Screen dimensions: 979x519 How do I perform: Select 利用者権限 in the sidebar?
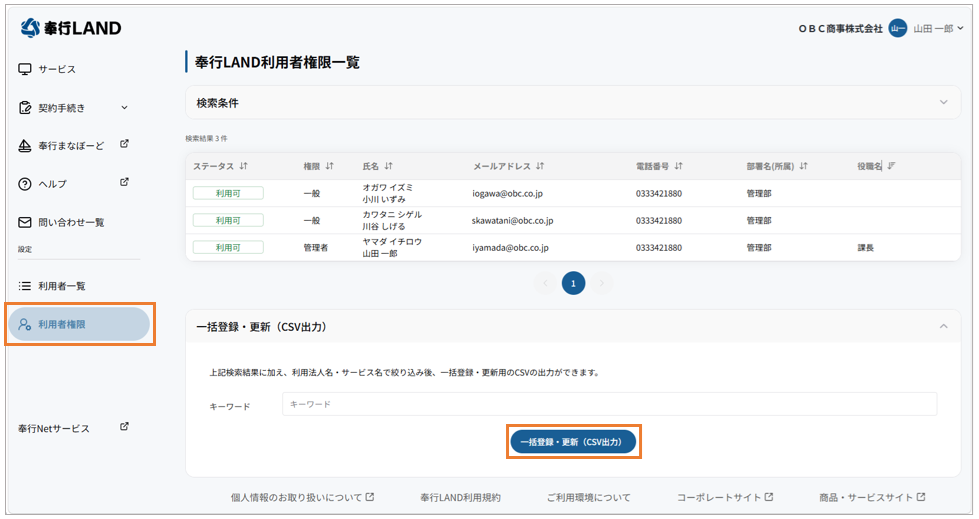coord(79,324)
